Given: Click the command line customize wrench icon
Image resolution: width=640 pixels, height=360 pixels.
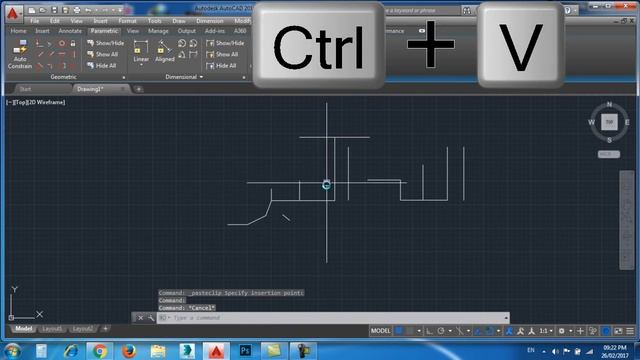Looking at the screenshot, I should (x=151, y=318).
